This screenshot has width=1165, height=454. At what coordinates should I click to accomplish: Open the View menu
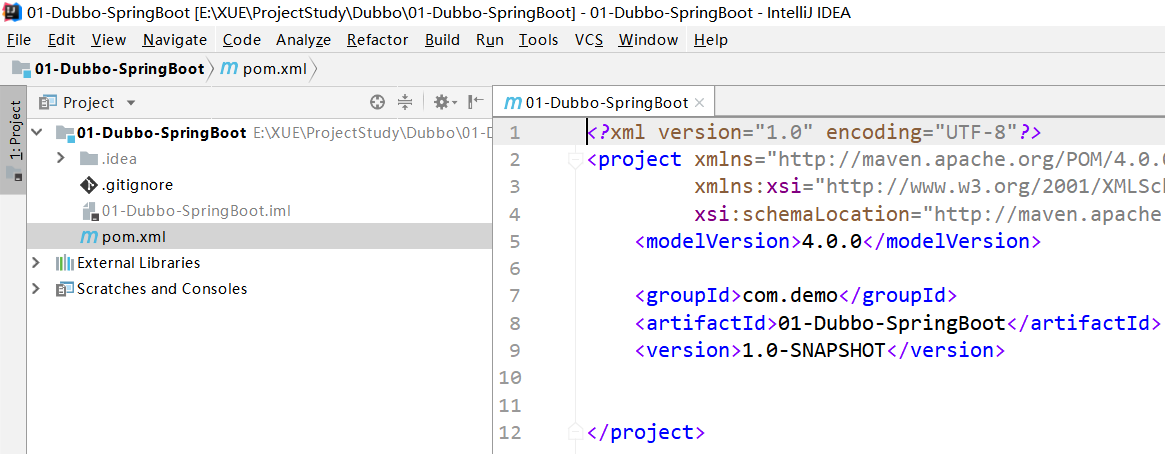109,39
